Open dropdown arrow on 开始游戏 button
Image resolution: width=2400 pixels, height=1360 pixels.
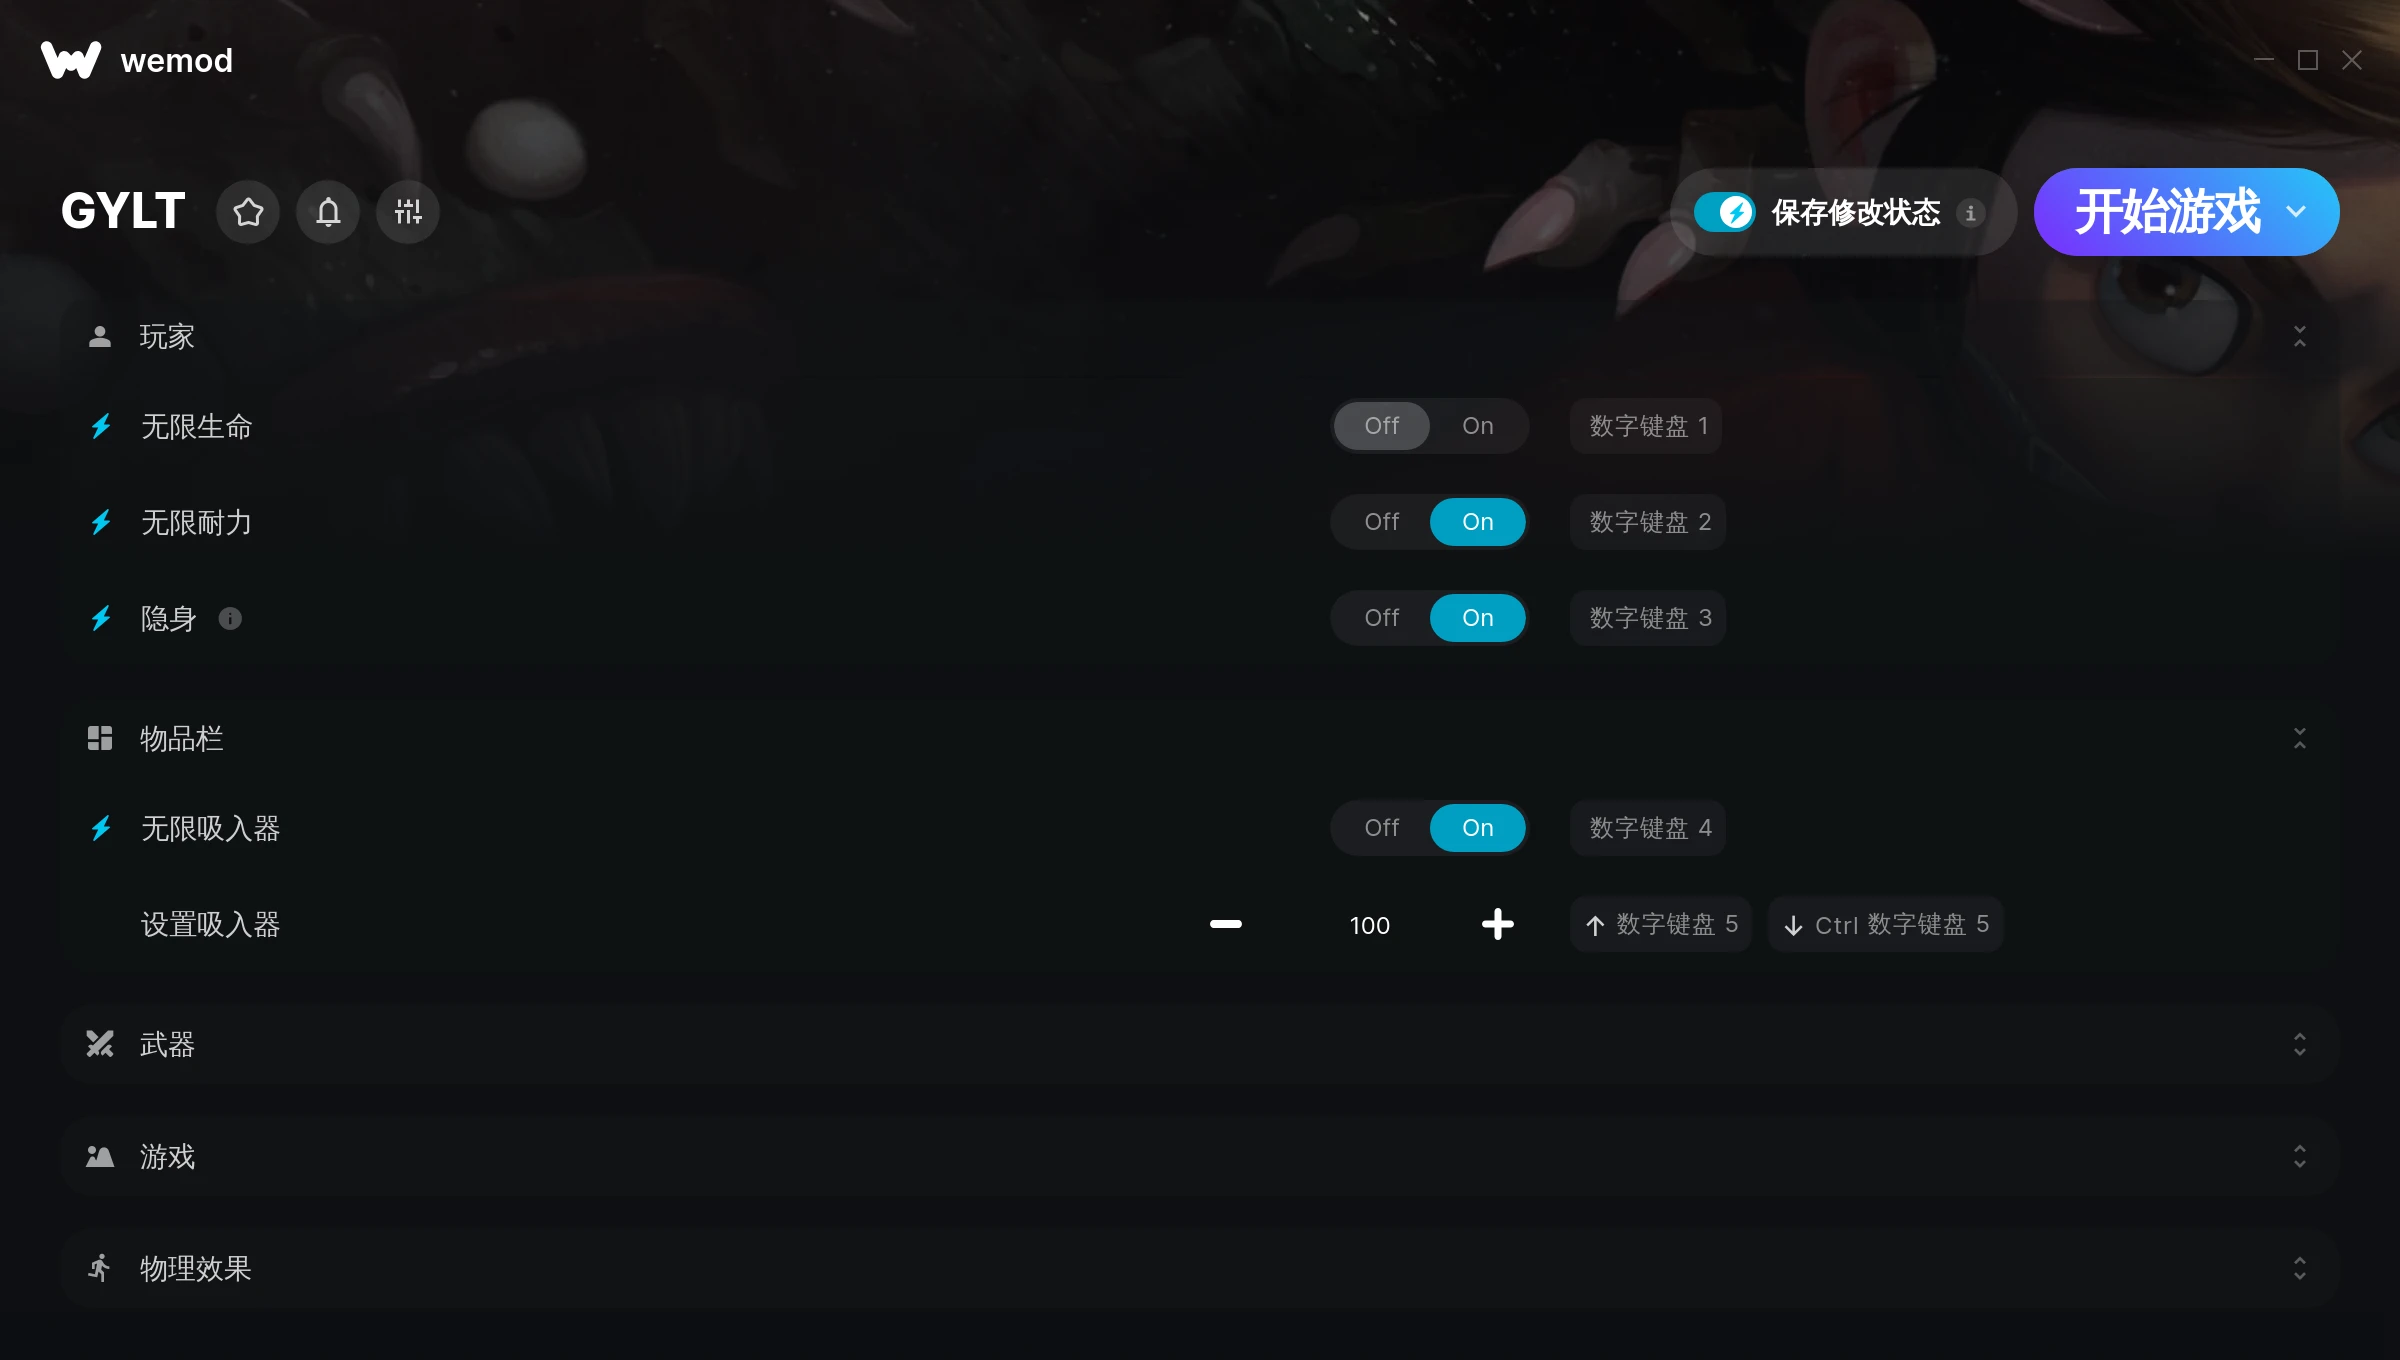2297,212
